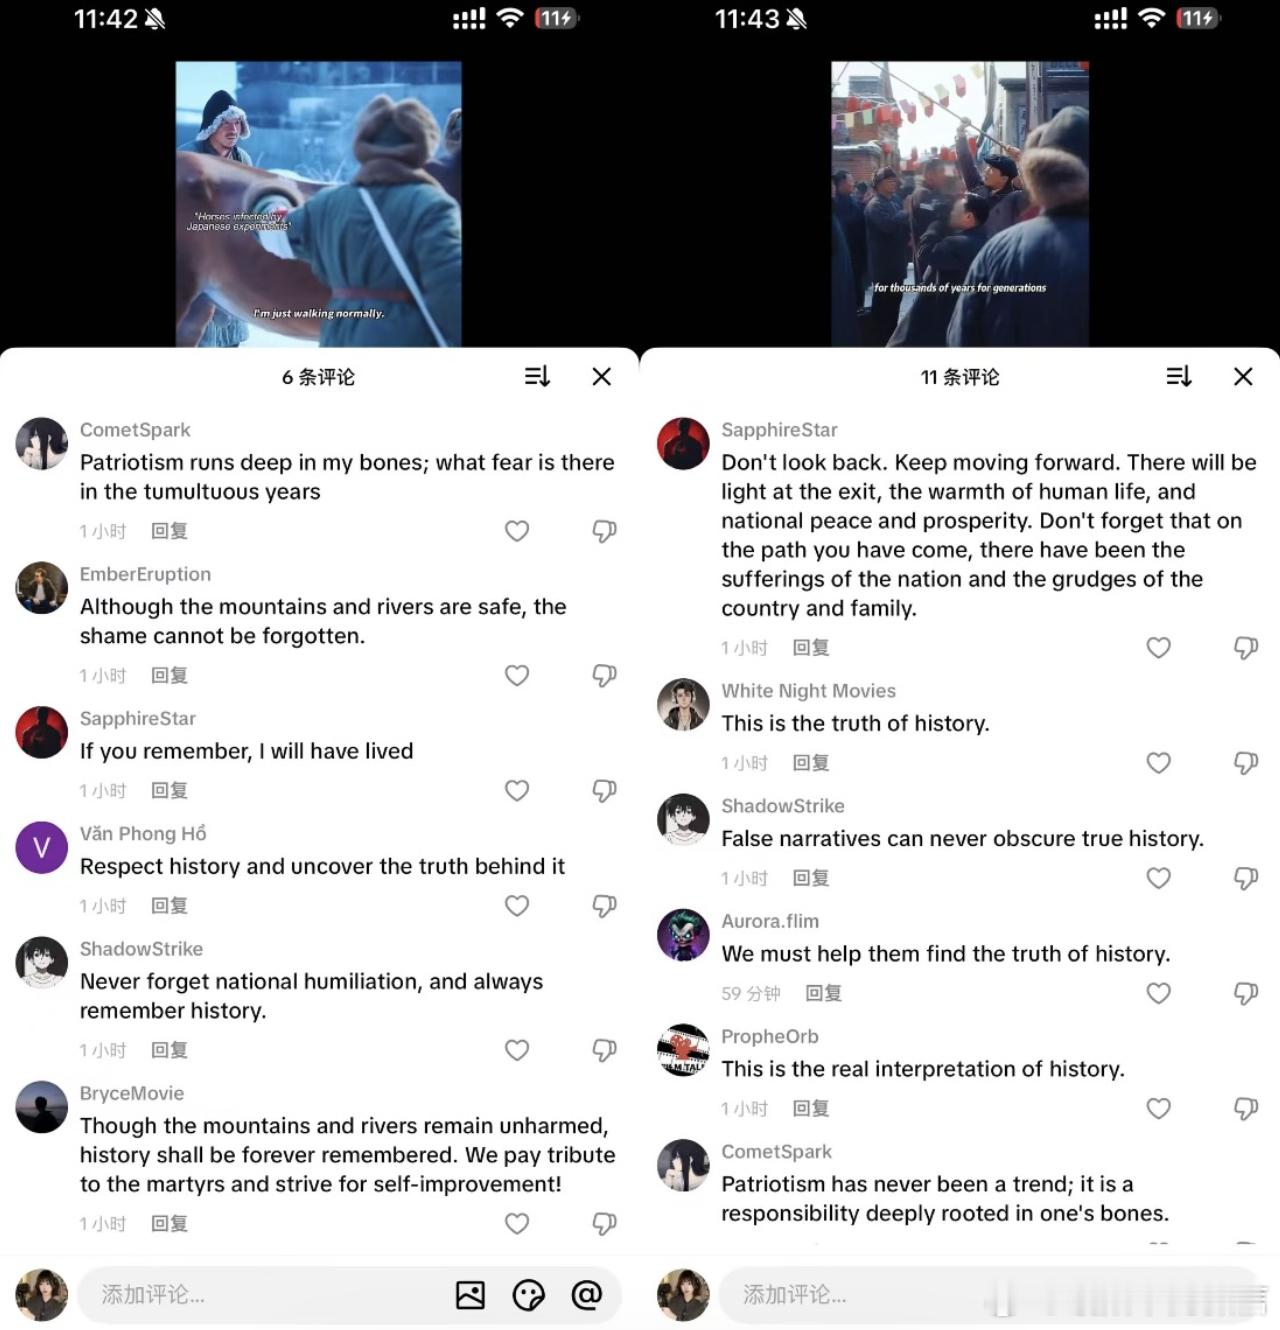Screen dimensions: 1280x1330
Task: Reply to Văn Phong Hồ's comment
Action: pyautogui.click(x=169, y=906)
